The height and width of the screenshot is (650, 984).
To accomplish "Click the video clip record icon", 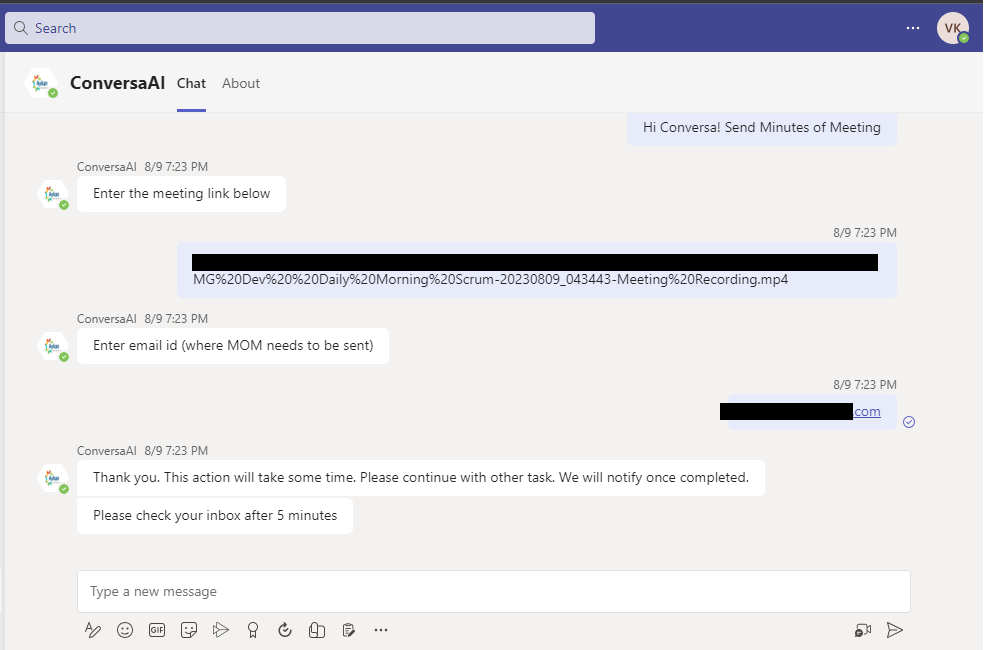I will (x=863, y=630).
